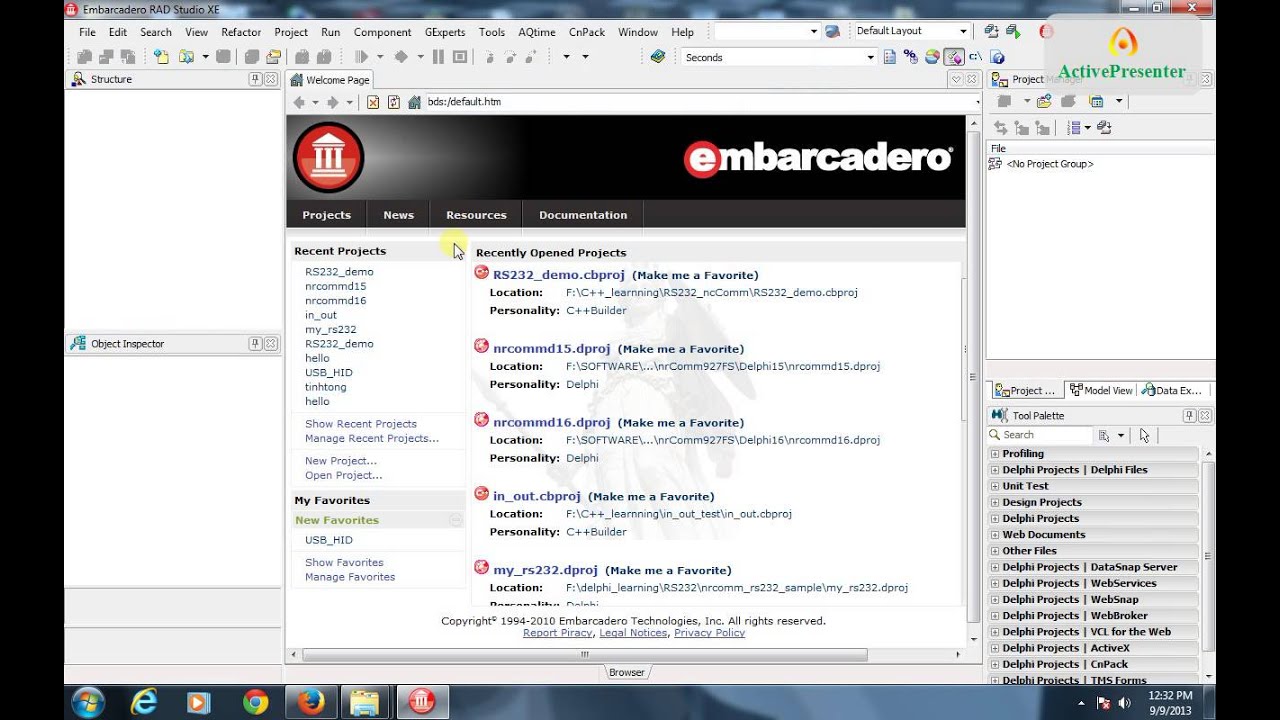Open the nrcommd15.dproj project link

point(551,349)
